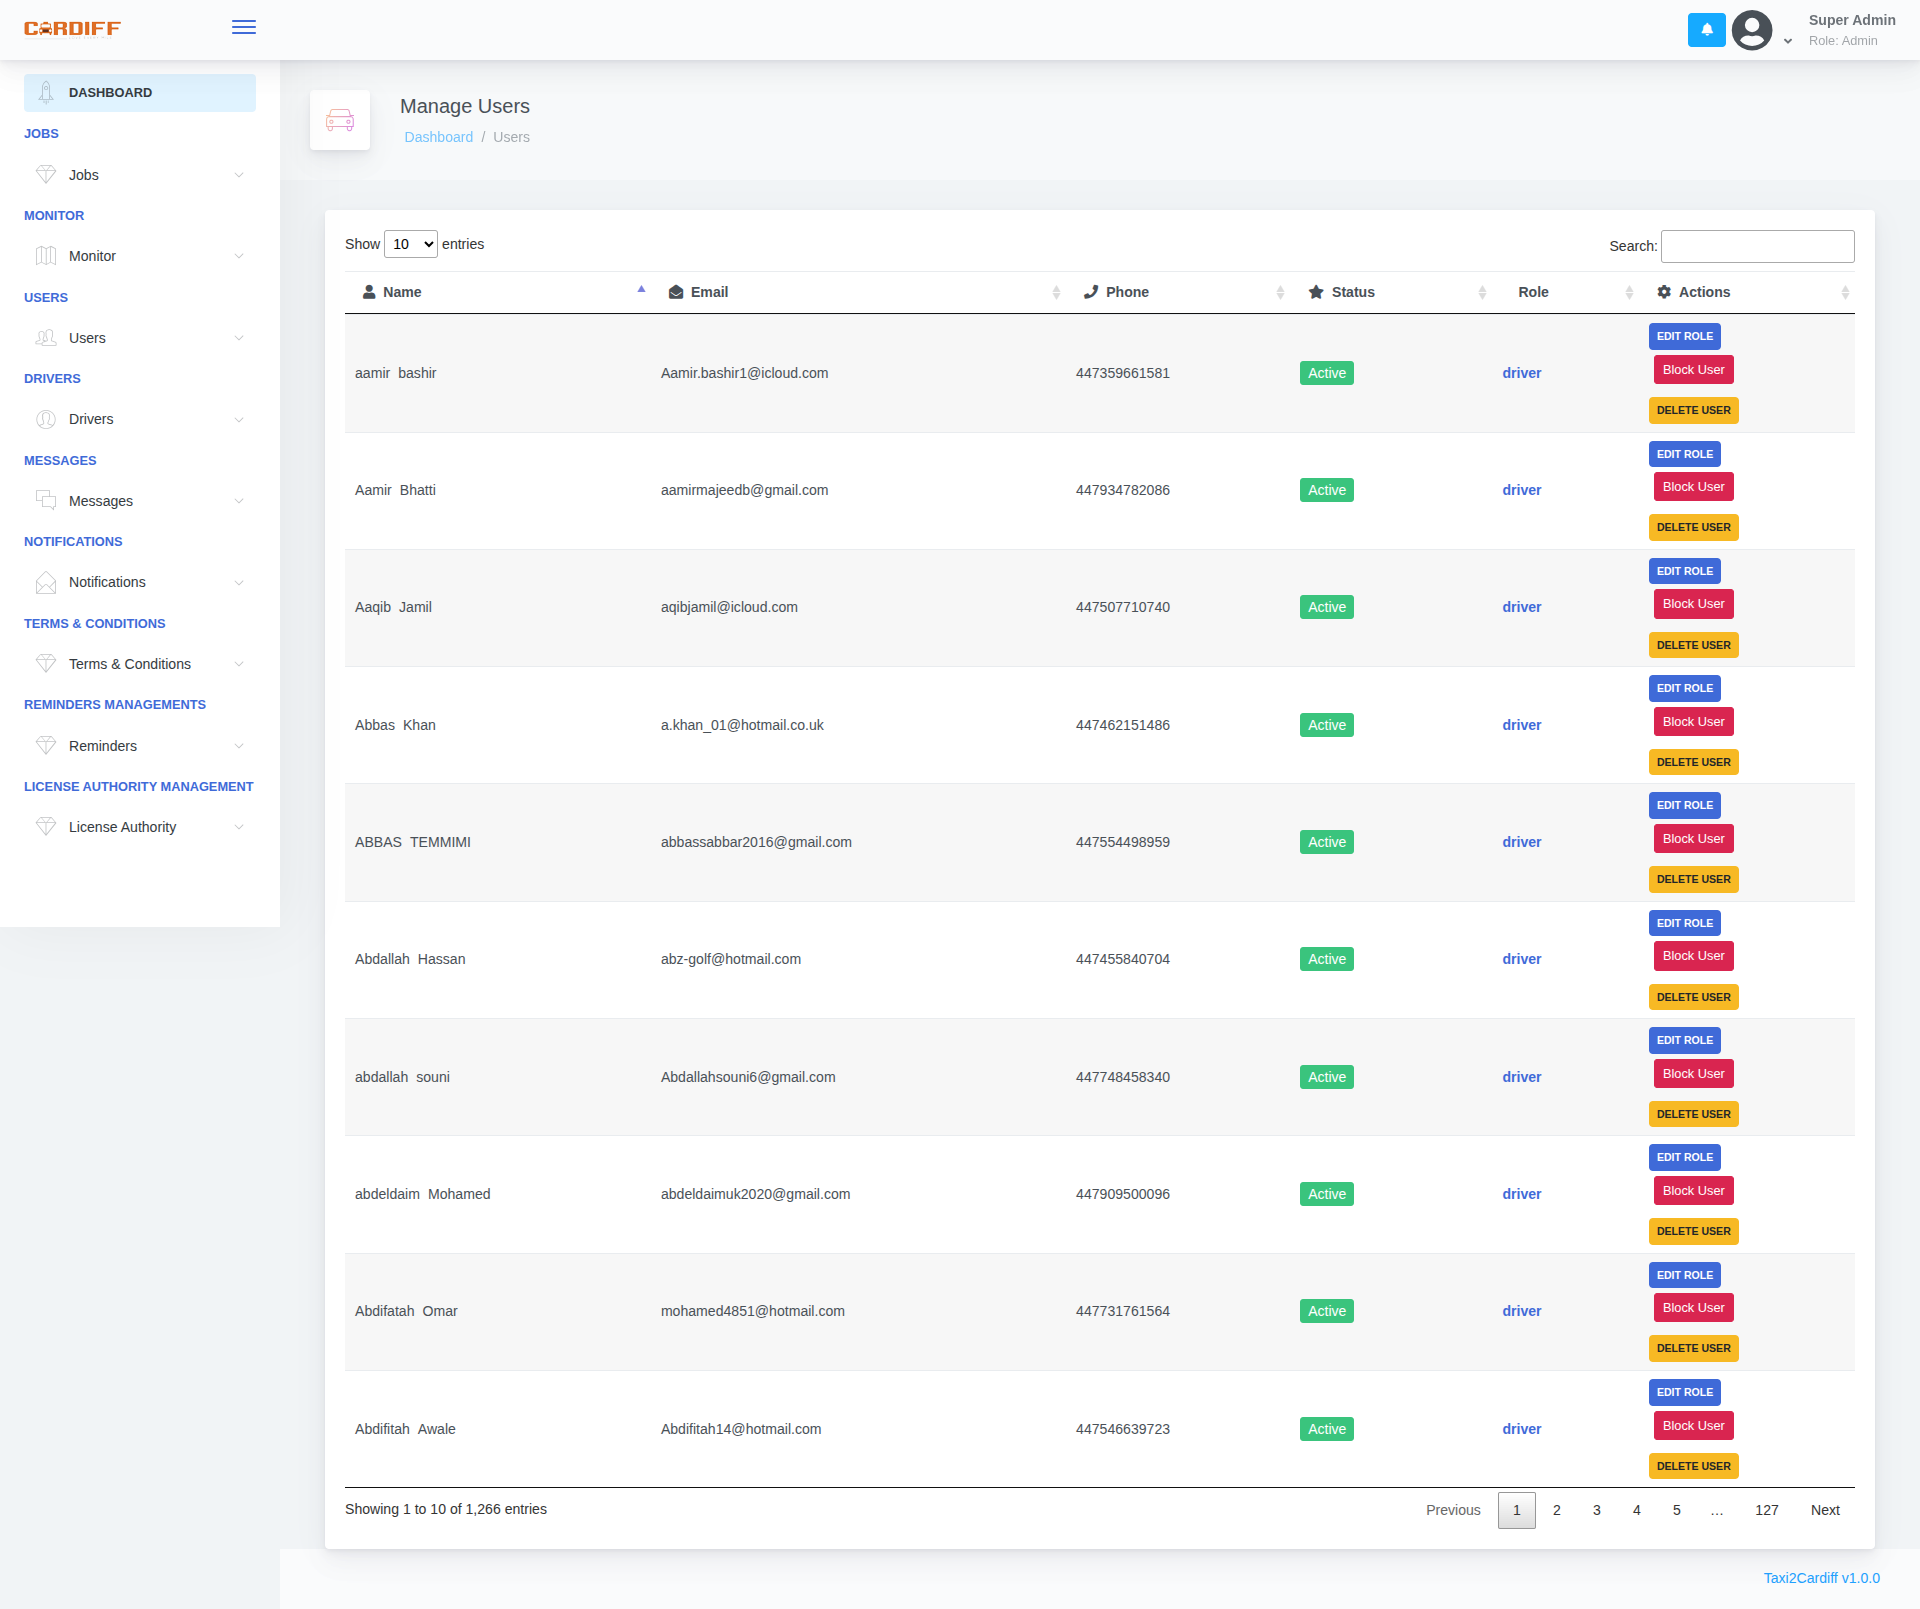The image size is (1920, 1609).
Task: Go to page 127 of the table
Action: click(x=1766, y=1510)
